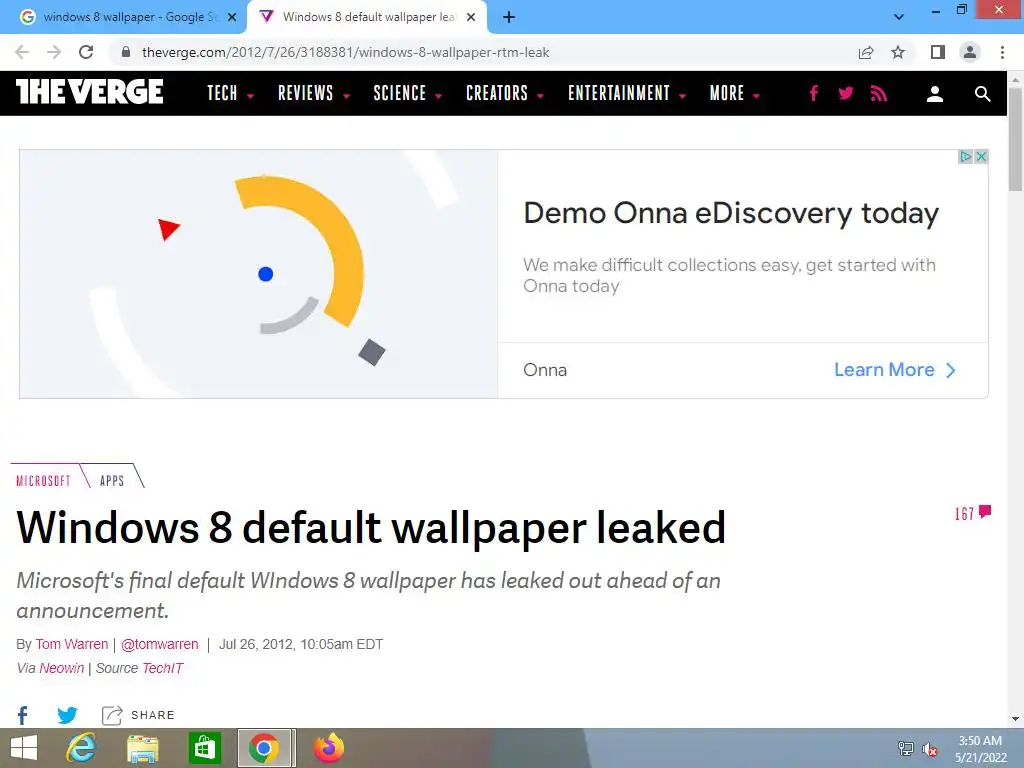Launch Internet Explorer from the taskbar
This screenshot has width=1024, height=768.
coord(81,748)
